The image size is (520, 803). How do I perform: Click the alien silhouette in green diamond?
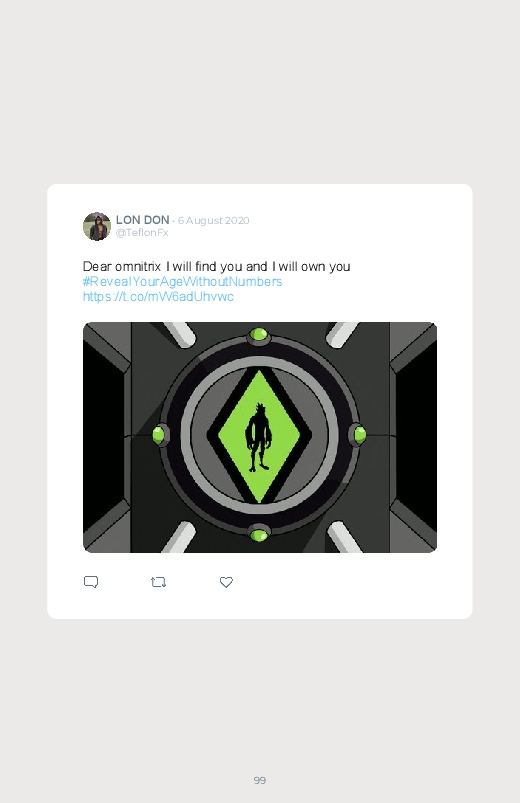(x=258, y=436)
